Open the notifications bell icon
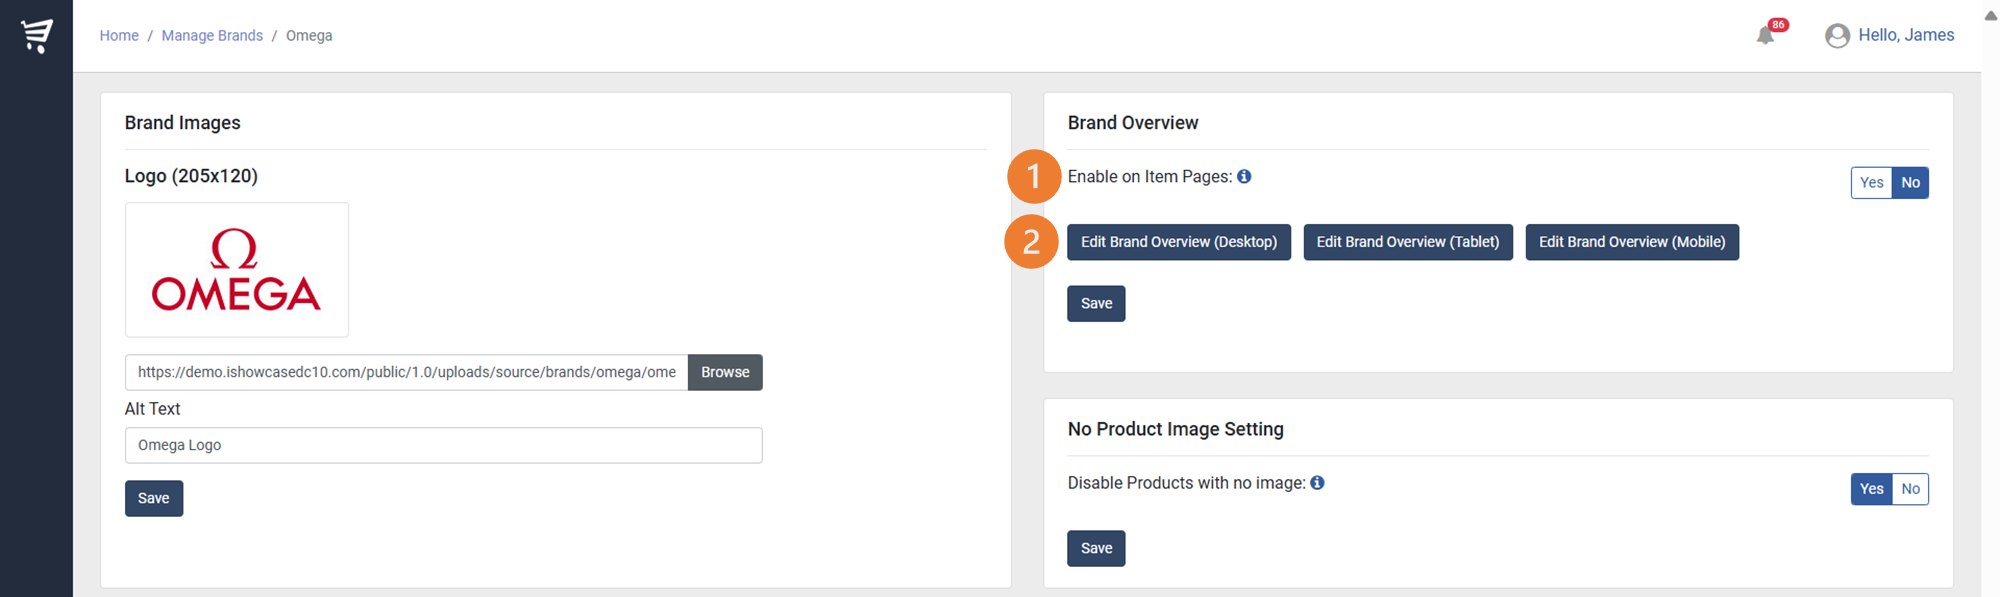2000x597 pixels. [1765, 36]
